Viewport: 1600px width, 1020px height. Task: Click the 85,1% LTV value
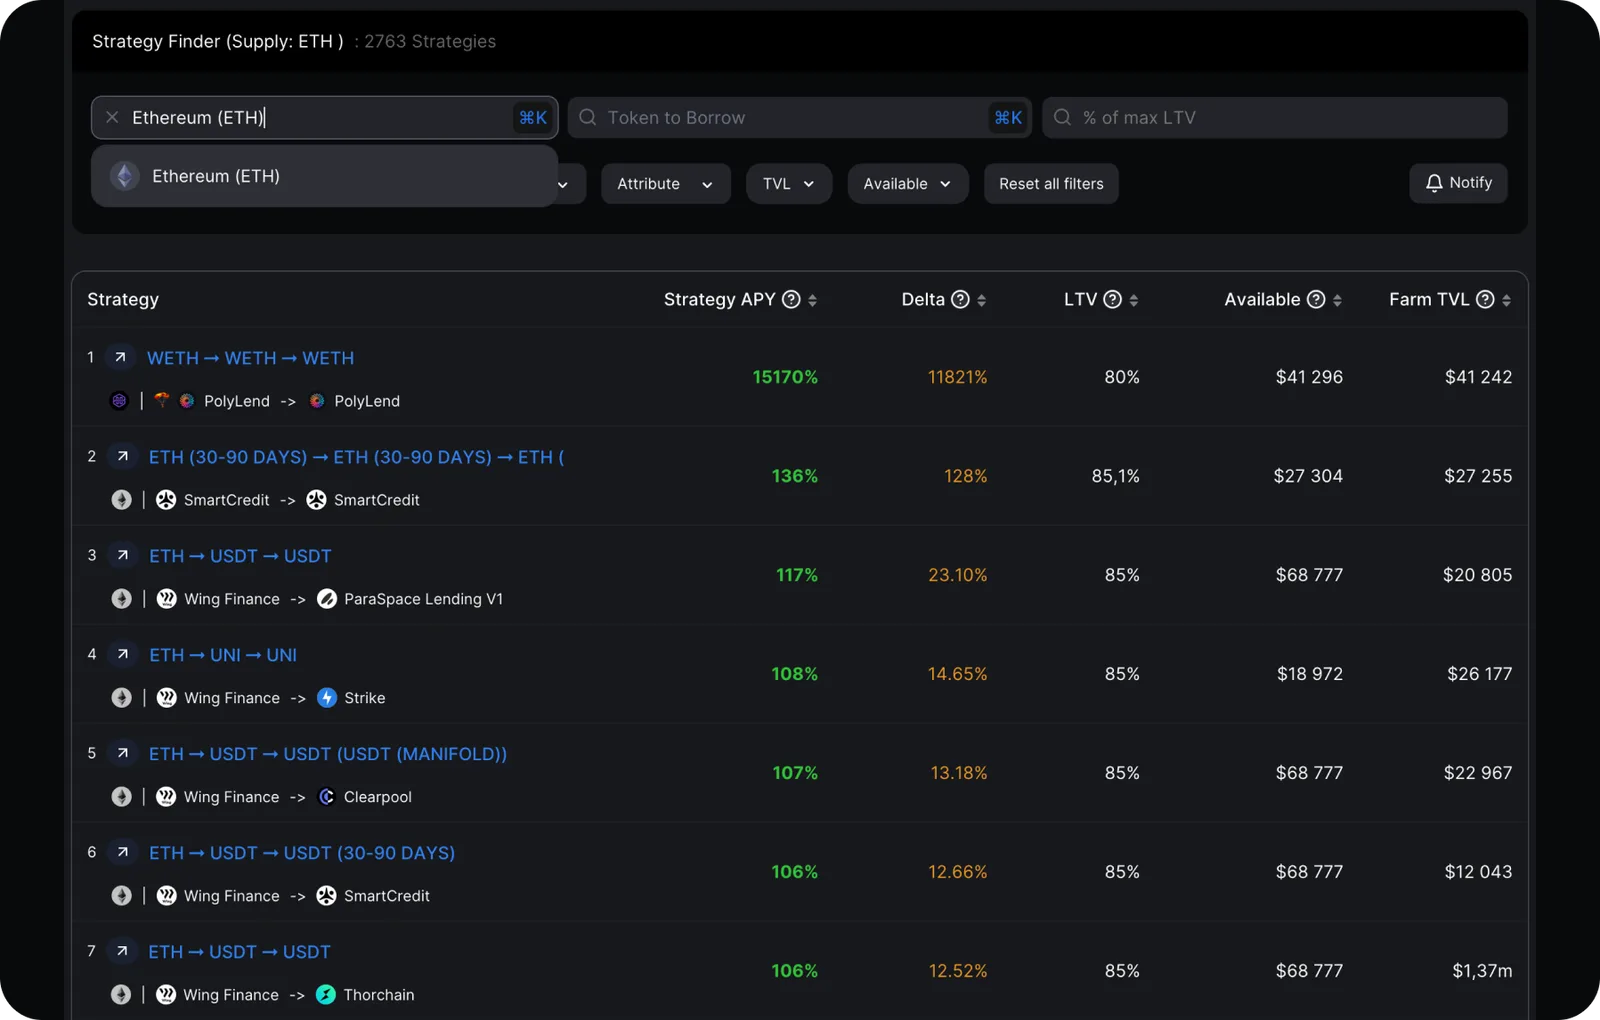tap(1115, 476)
